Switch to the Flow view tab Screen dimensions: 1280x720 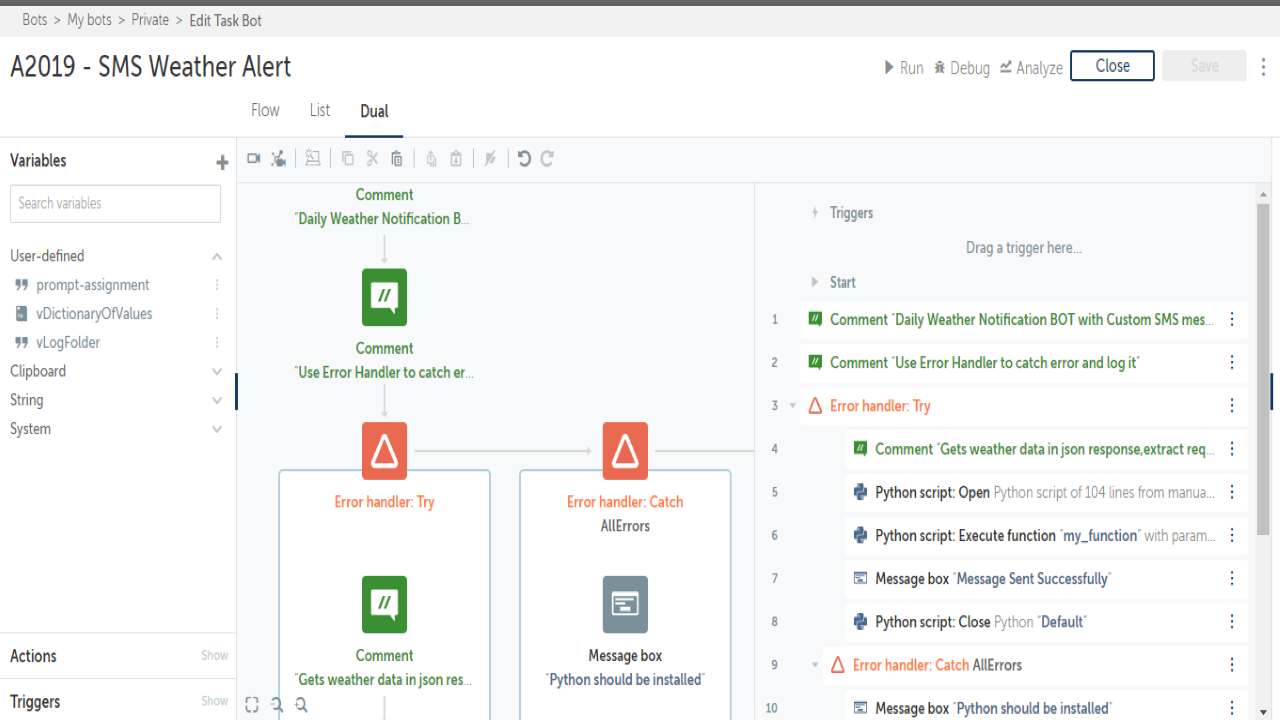265,111
